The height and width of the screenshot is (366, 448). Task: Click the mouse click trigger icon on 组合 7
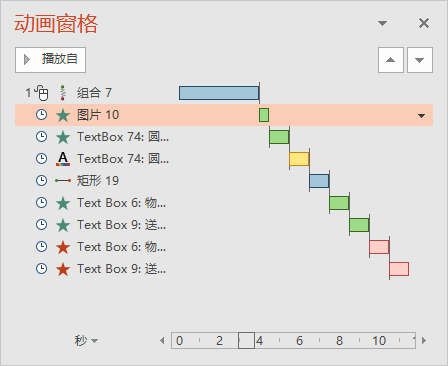[x=42, y=93]
